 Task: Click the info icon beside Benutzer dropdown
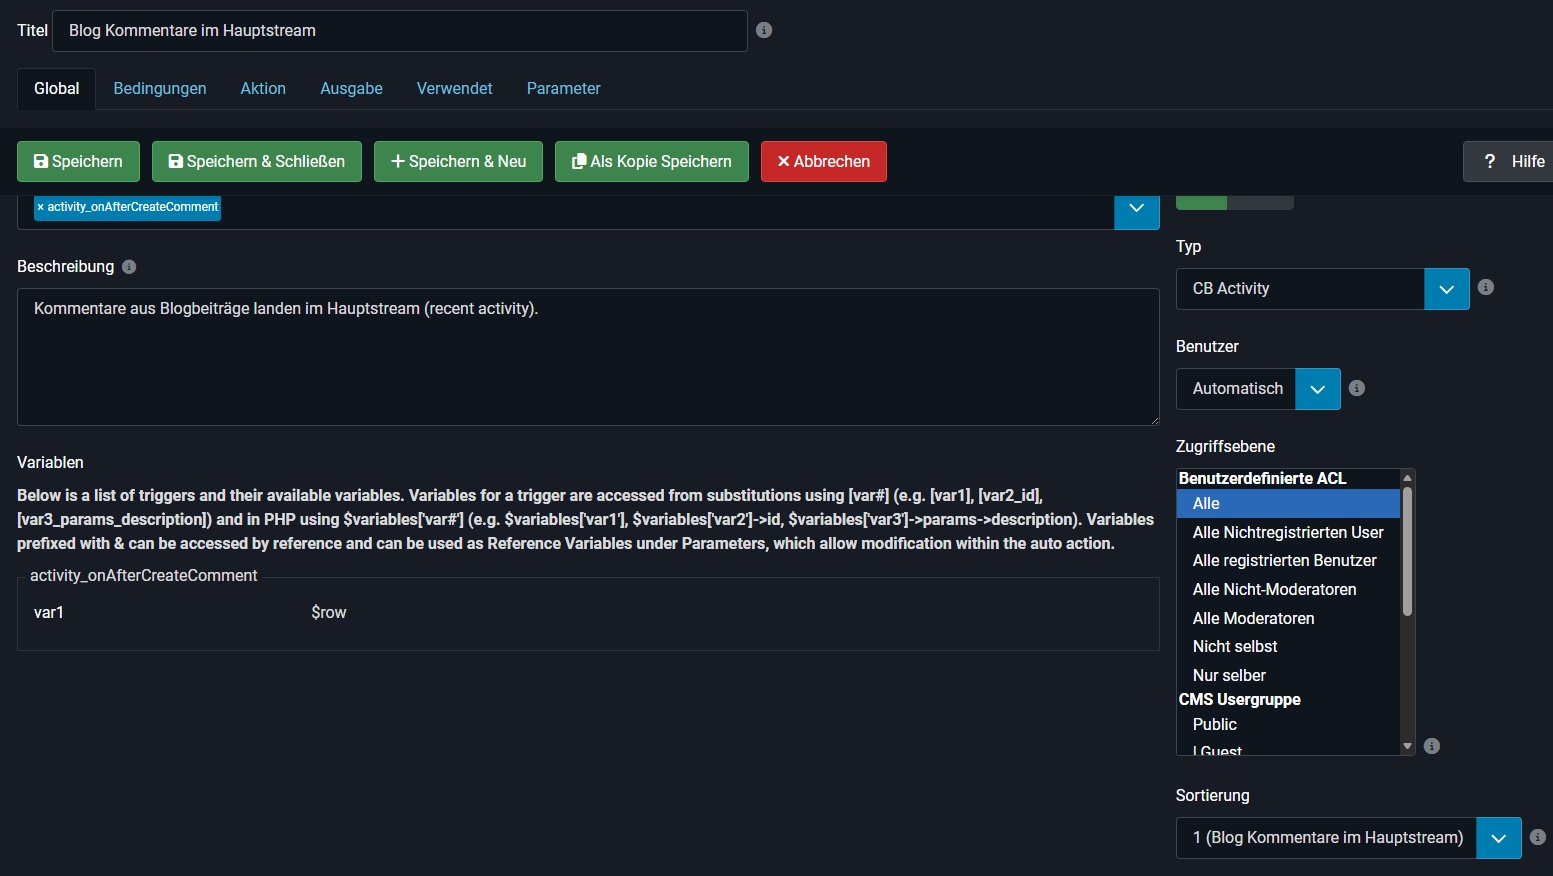1357,388
